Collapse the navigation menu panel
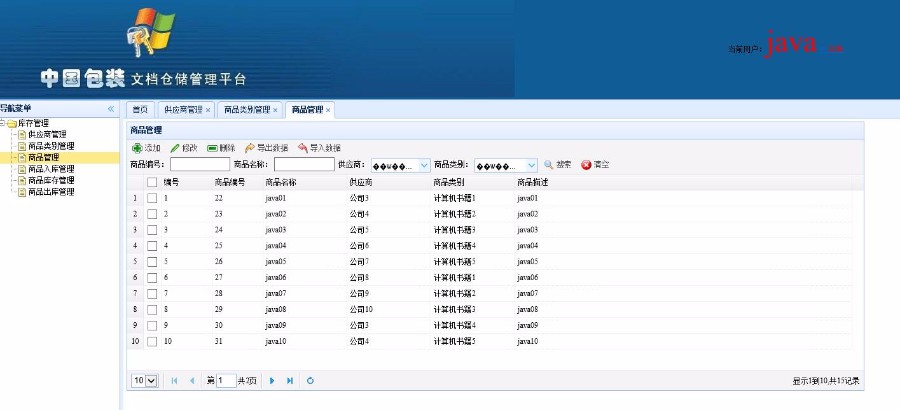 click(x=111, y=109)
